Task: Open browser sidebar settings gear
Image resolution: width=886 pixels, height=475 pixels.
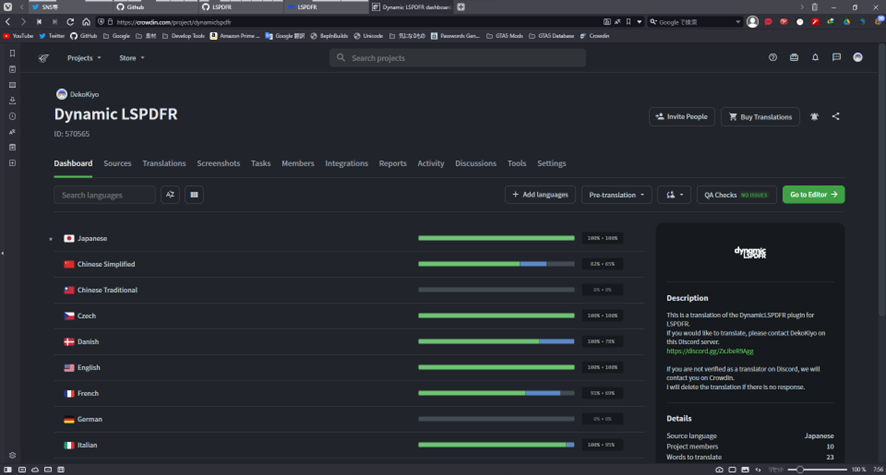Action: click(12, 455)
